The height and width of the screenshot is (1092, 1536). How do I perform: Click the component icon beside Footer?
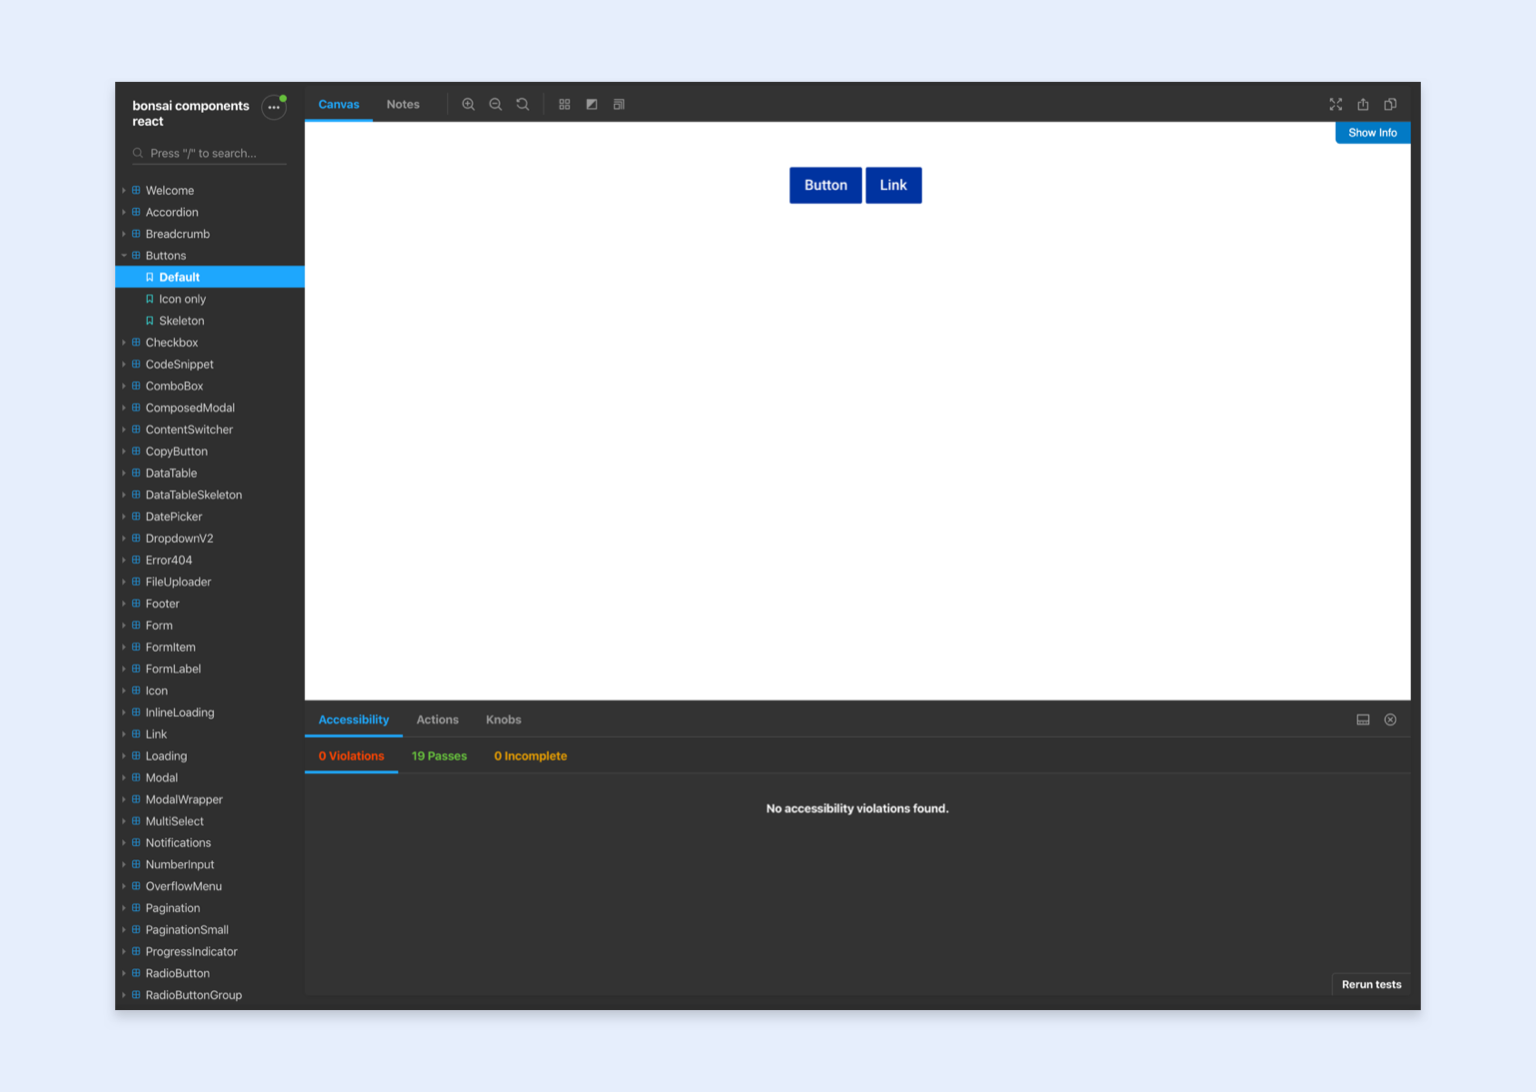[x=136, y=603]
